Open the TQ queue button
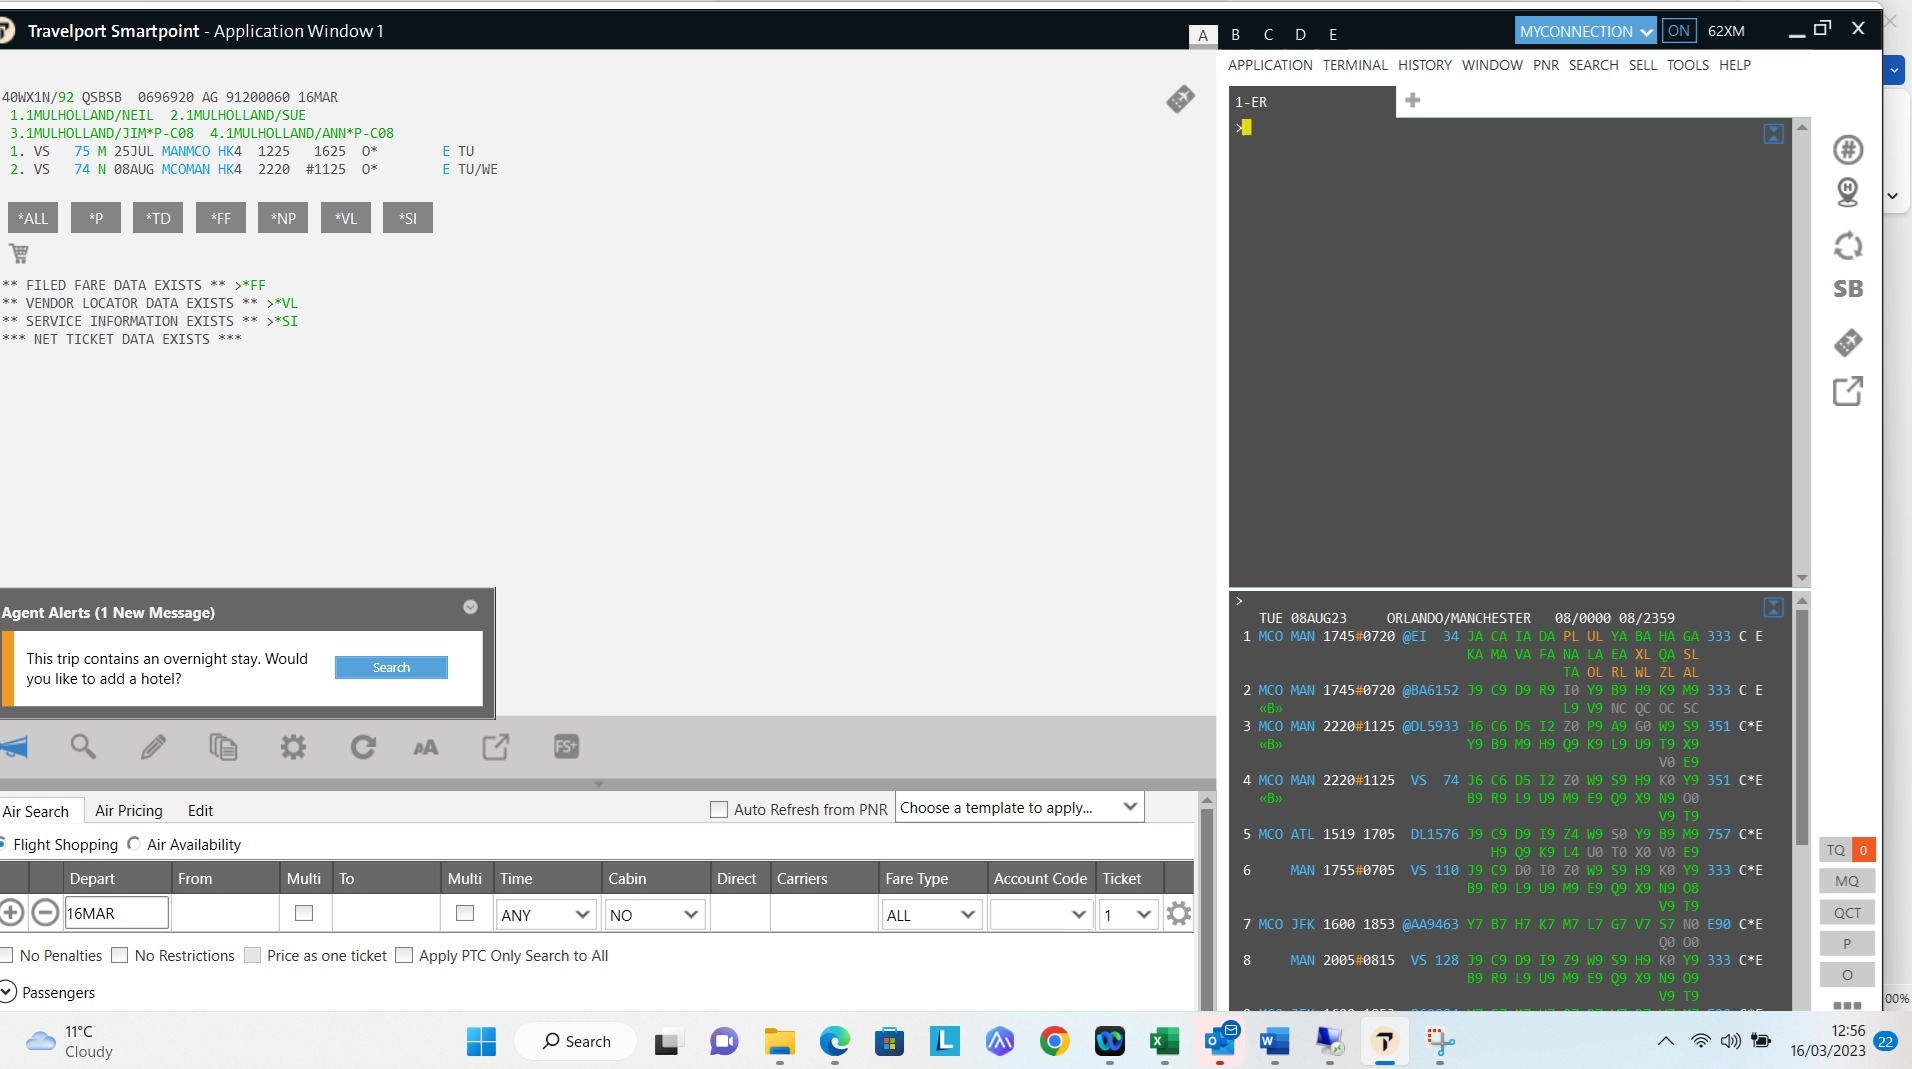Image resolution: width=1912 pixels, height=1069 pixels. pos(1836,850)
